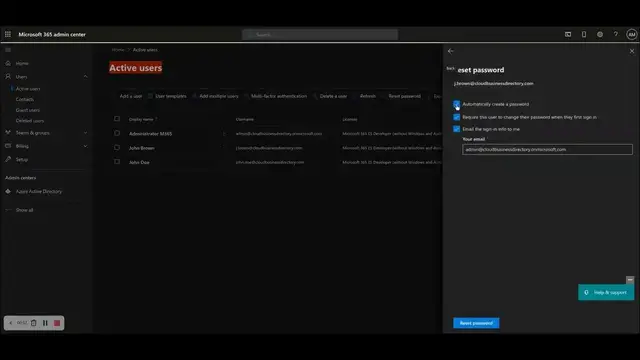Click the Home breadcrumb link
Image resolution: width=640 pixels, height=360 pixels.
click(118, 50)
